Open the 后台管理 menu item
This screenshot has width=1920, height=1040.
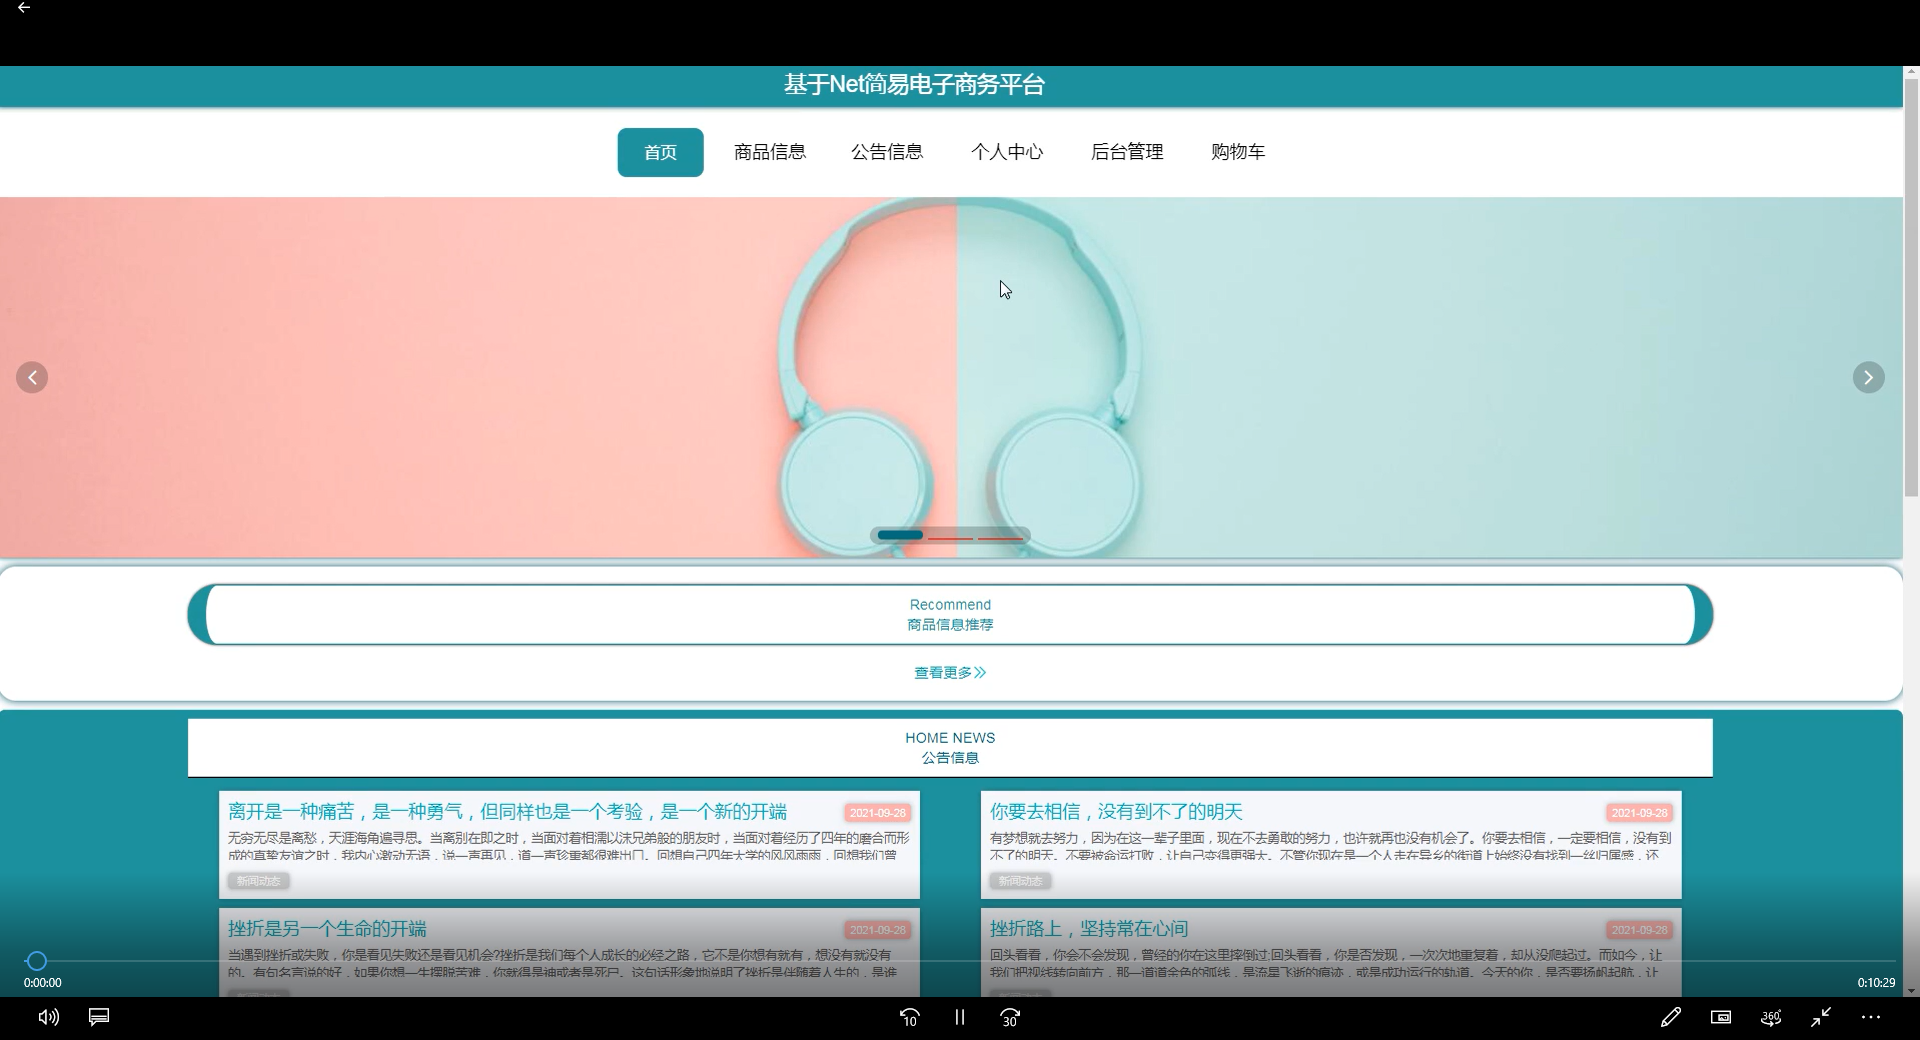tap(1127, 152)
